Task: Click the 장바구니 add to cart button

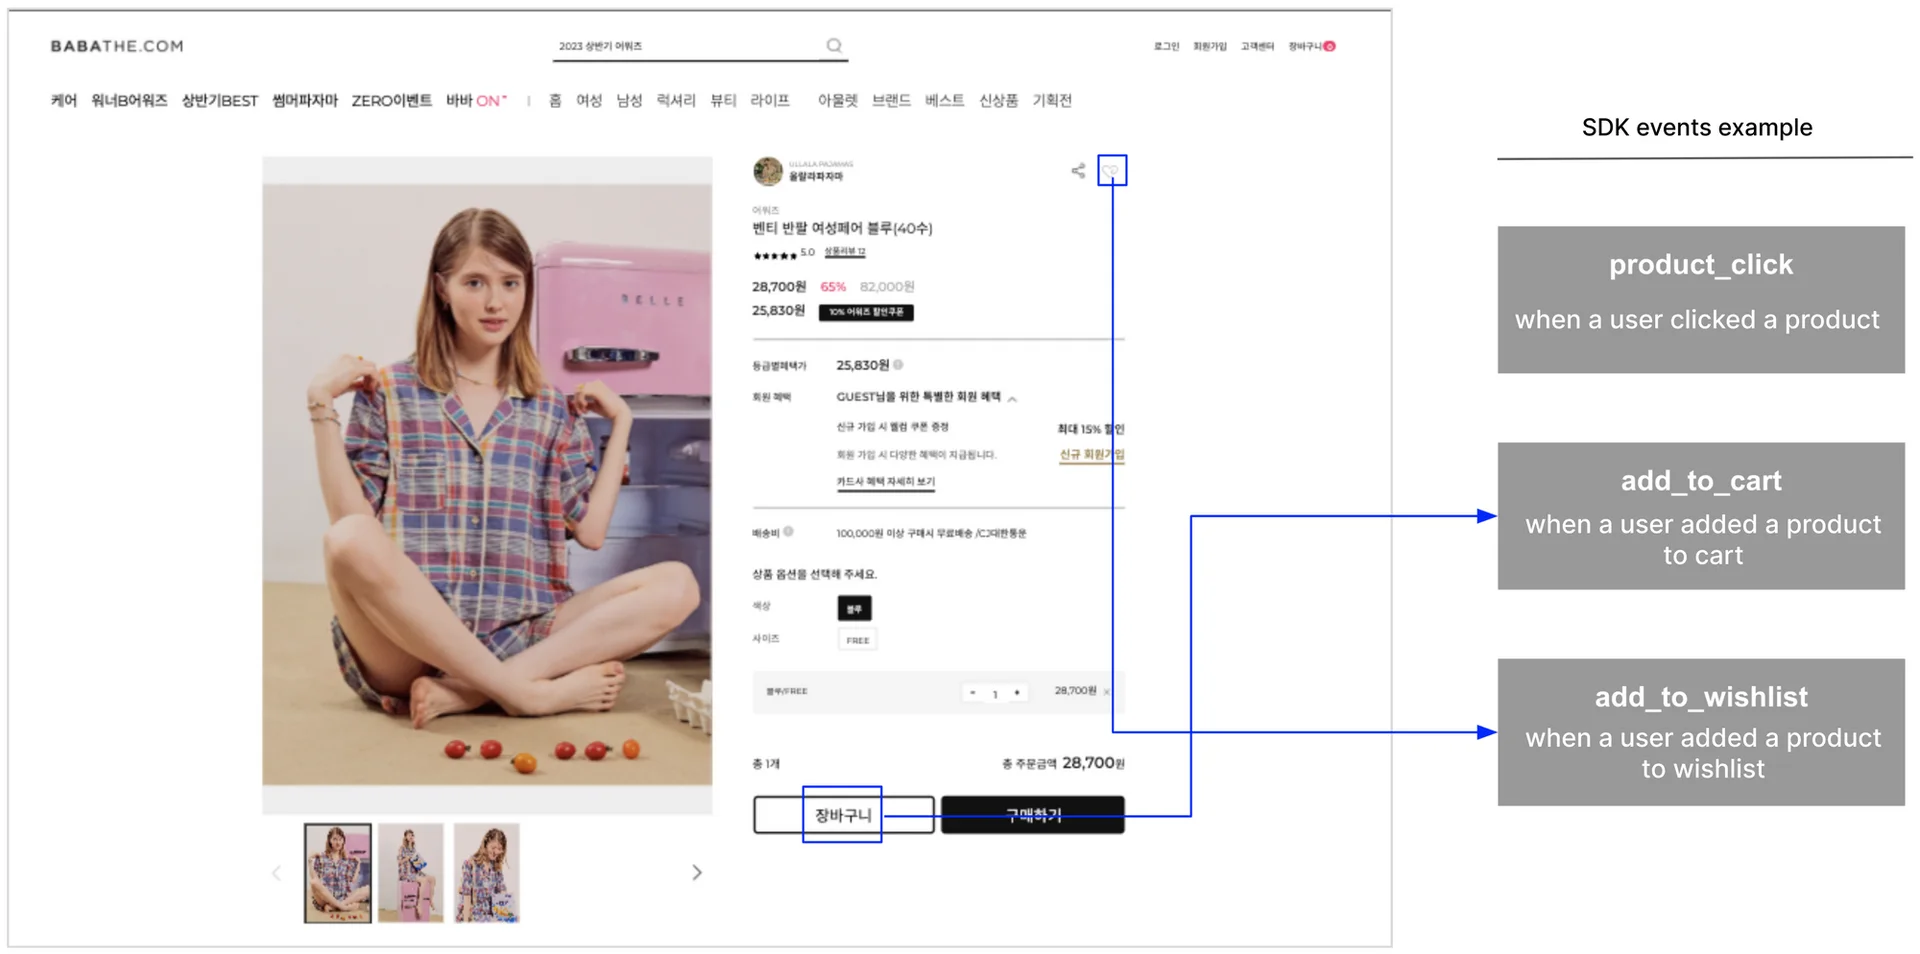Action: (x=843, y=815)
